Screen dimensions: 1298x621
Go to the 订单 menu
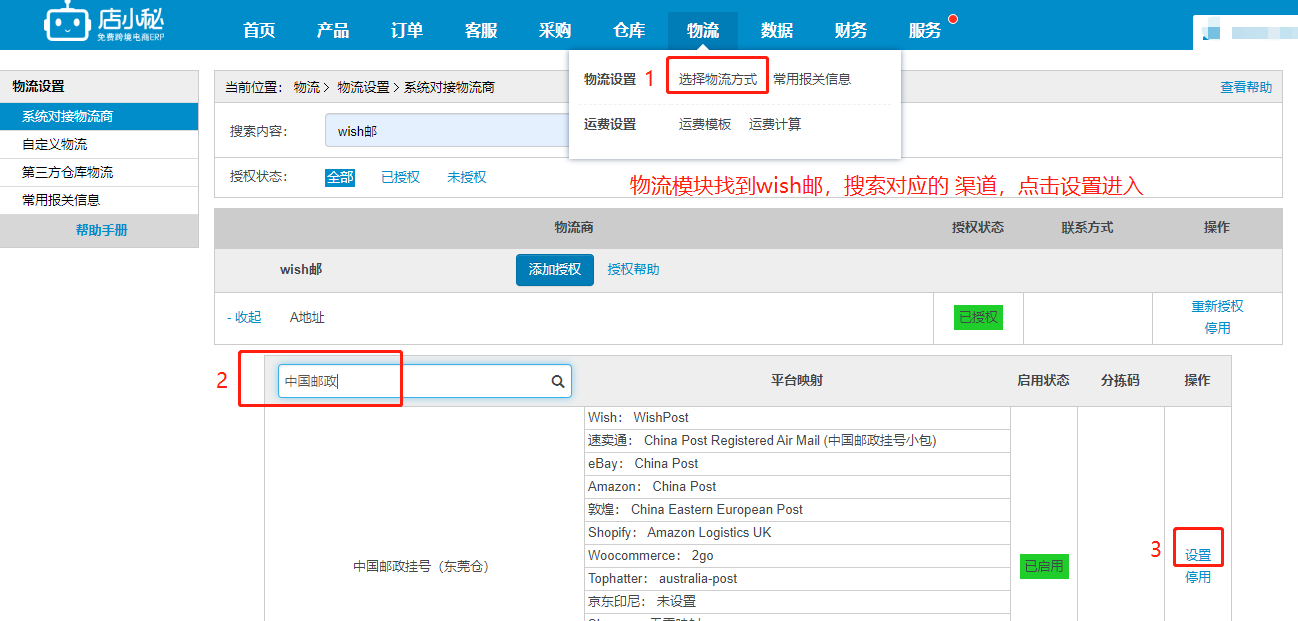[x=407, y=30]
